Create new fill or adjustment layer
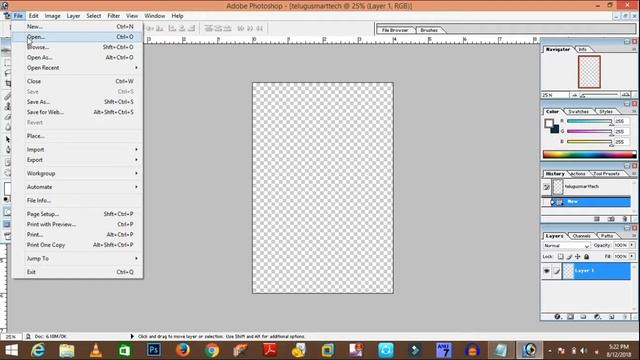 598,317
